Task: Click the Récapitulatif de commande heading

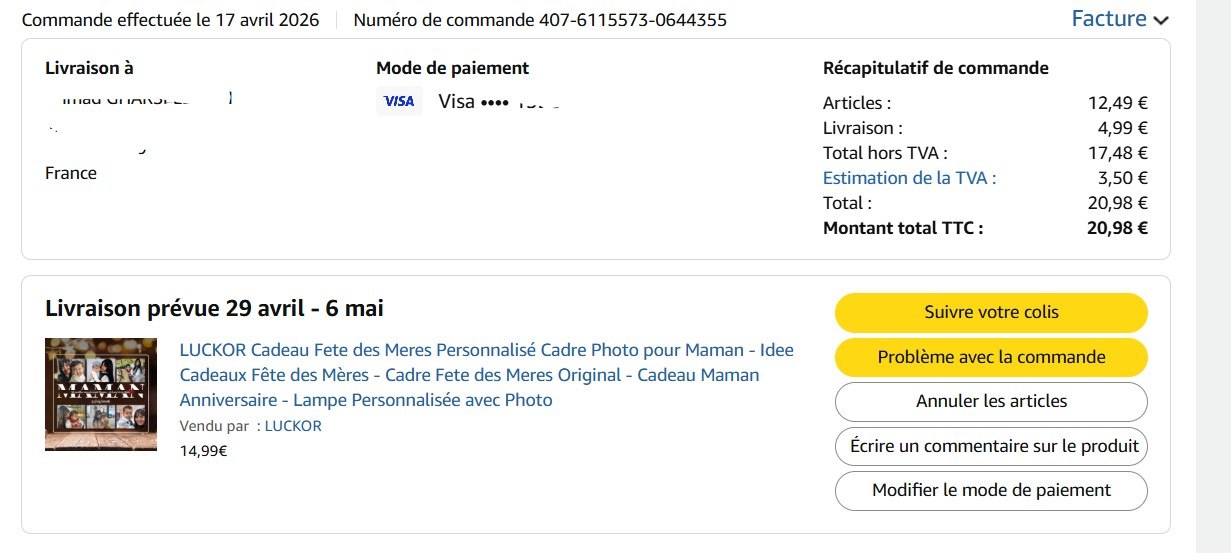Action: 935,68
